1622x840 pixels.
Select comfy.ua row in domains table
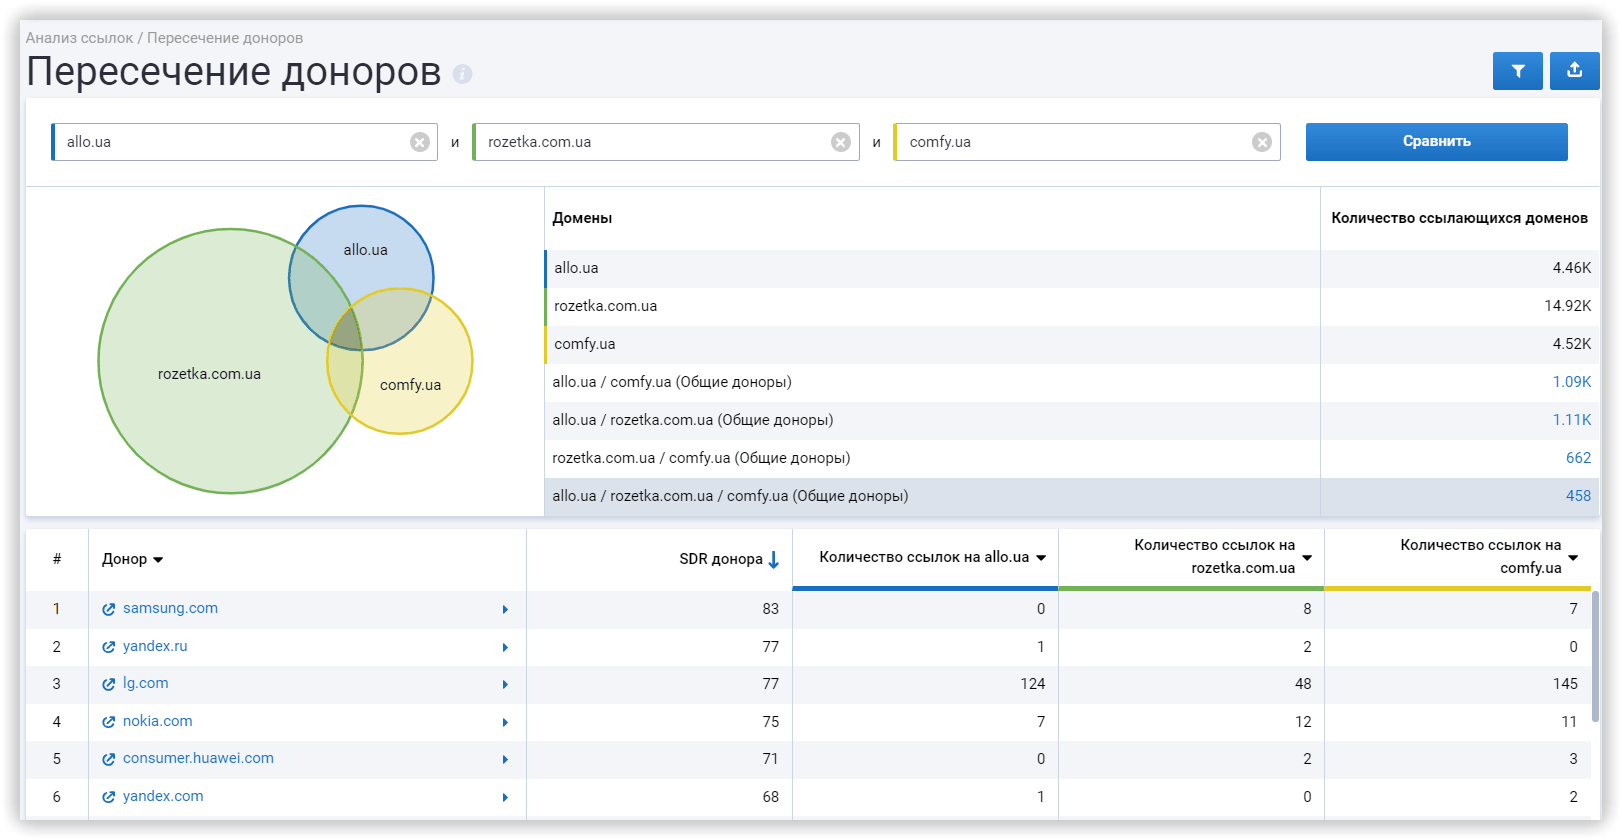pos(1071,344)
